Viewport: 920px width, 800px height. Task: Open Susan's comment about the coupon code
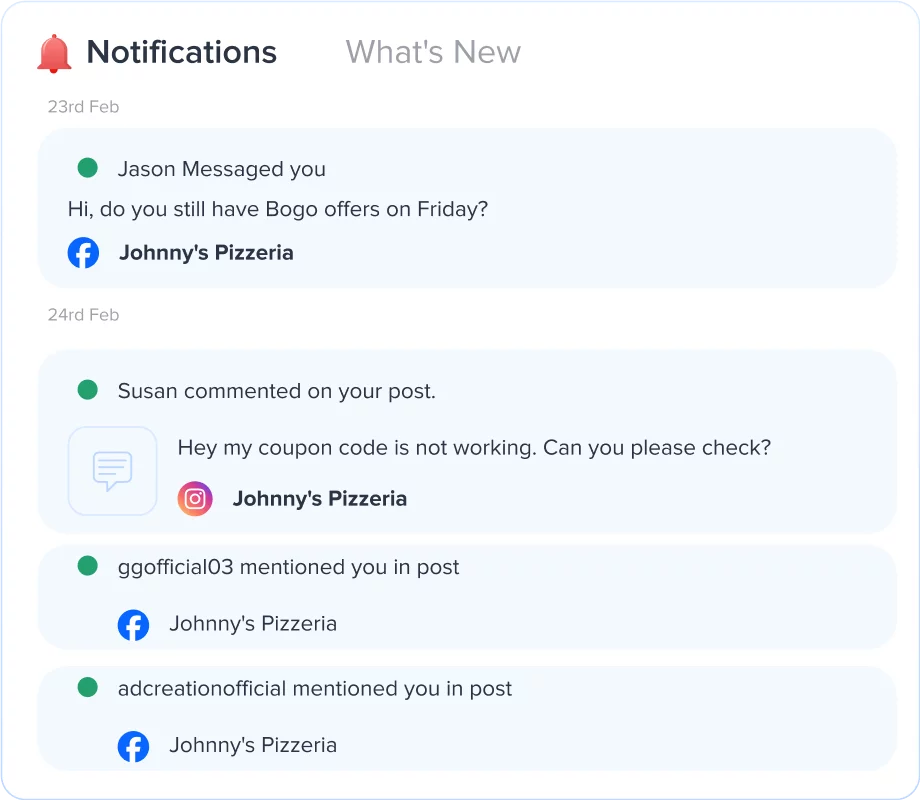tap(473, 448)
